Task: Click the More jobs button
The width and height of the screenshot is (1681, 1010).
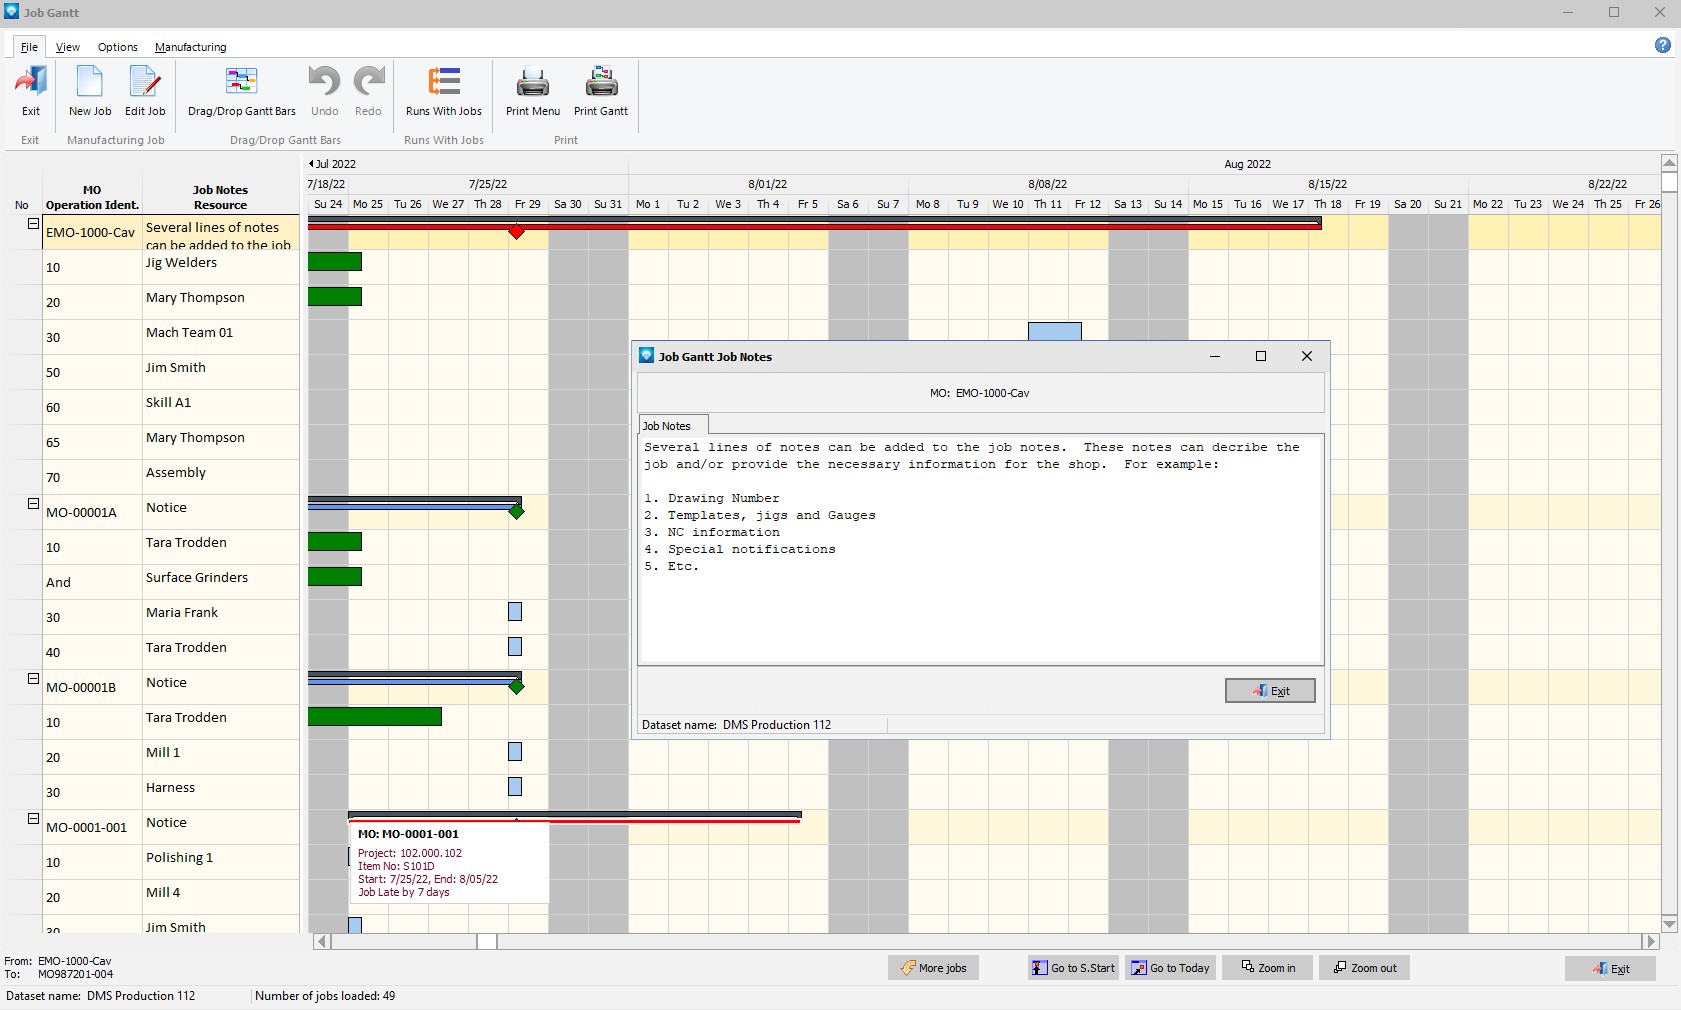Action: click(933, 968)
